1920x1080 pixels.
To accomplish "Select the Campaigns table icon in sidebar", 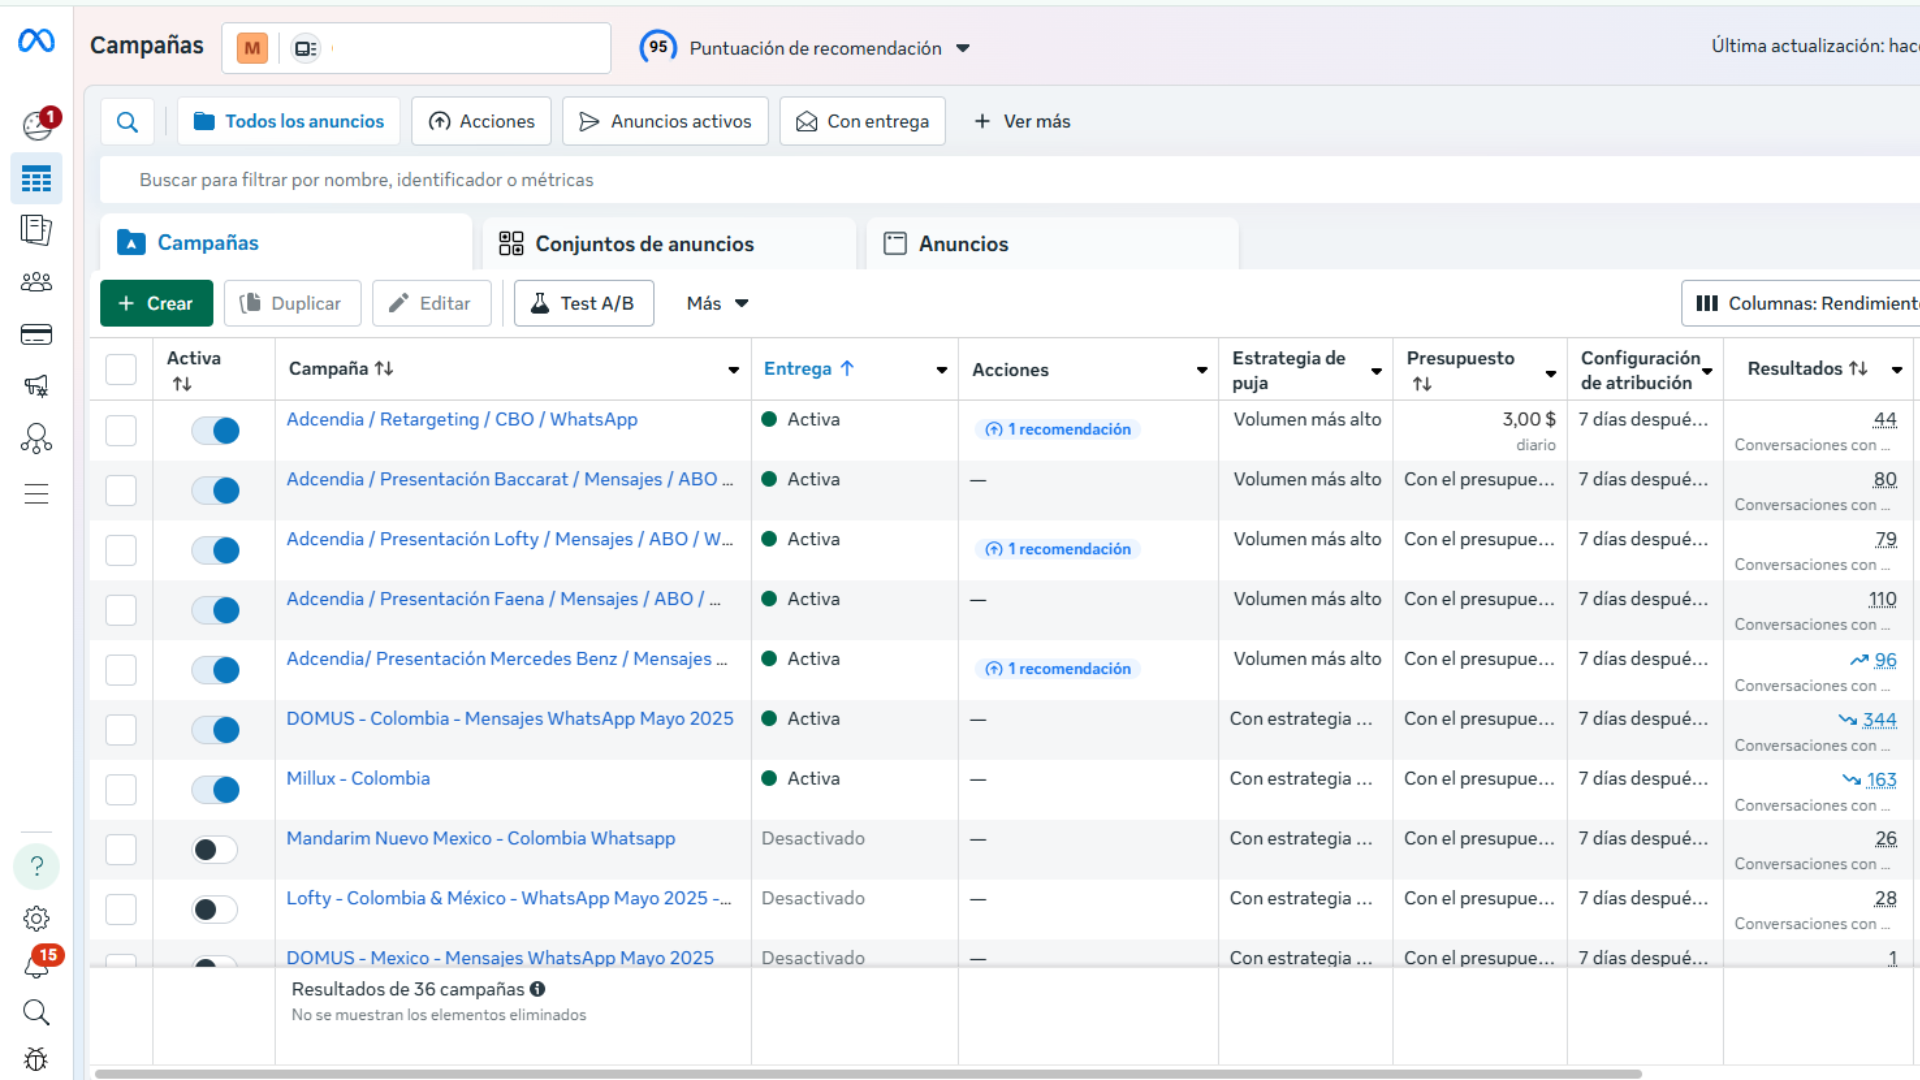I will (x=36, y=179).
